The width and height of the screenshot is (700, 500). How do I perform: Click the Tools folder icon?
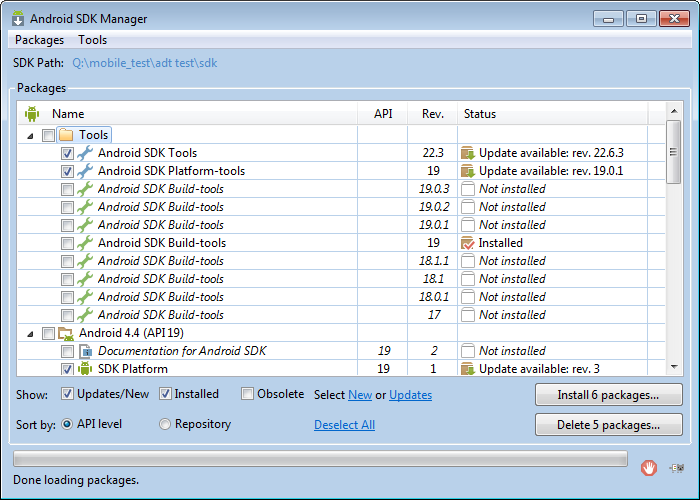point(66,135)
